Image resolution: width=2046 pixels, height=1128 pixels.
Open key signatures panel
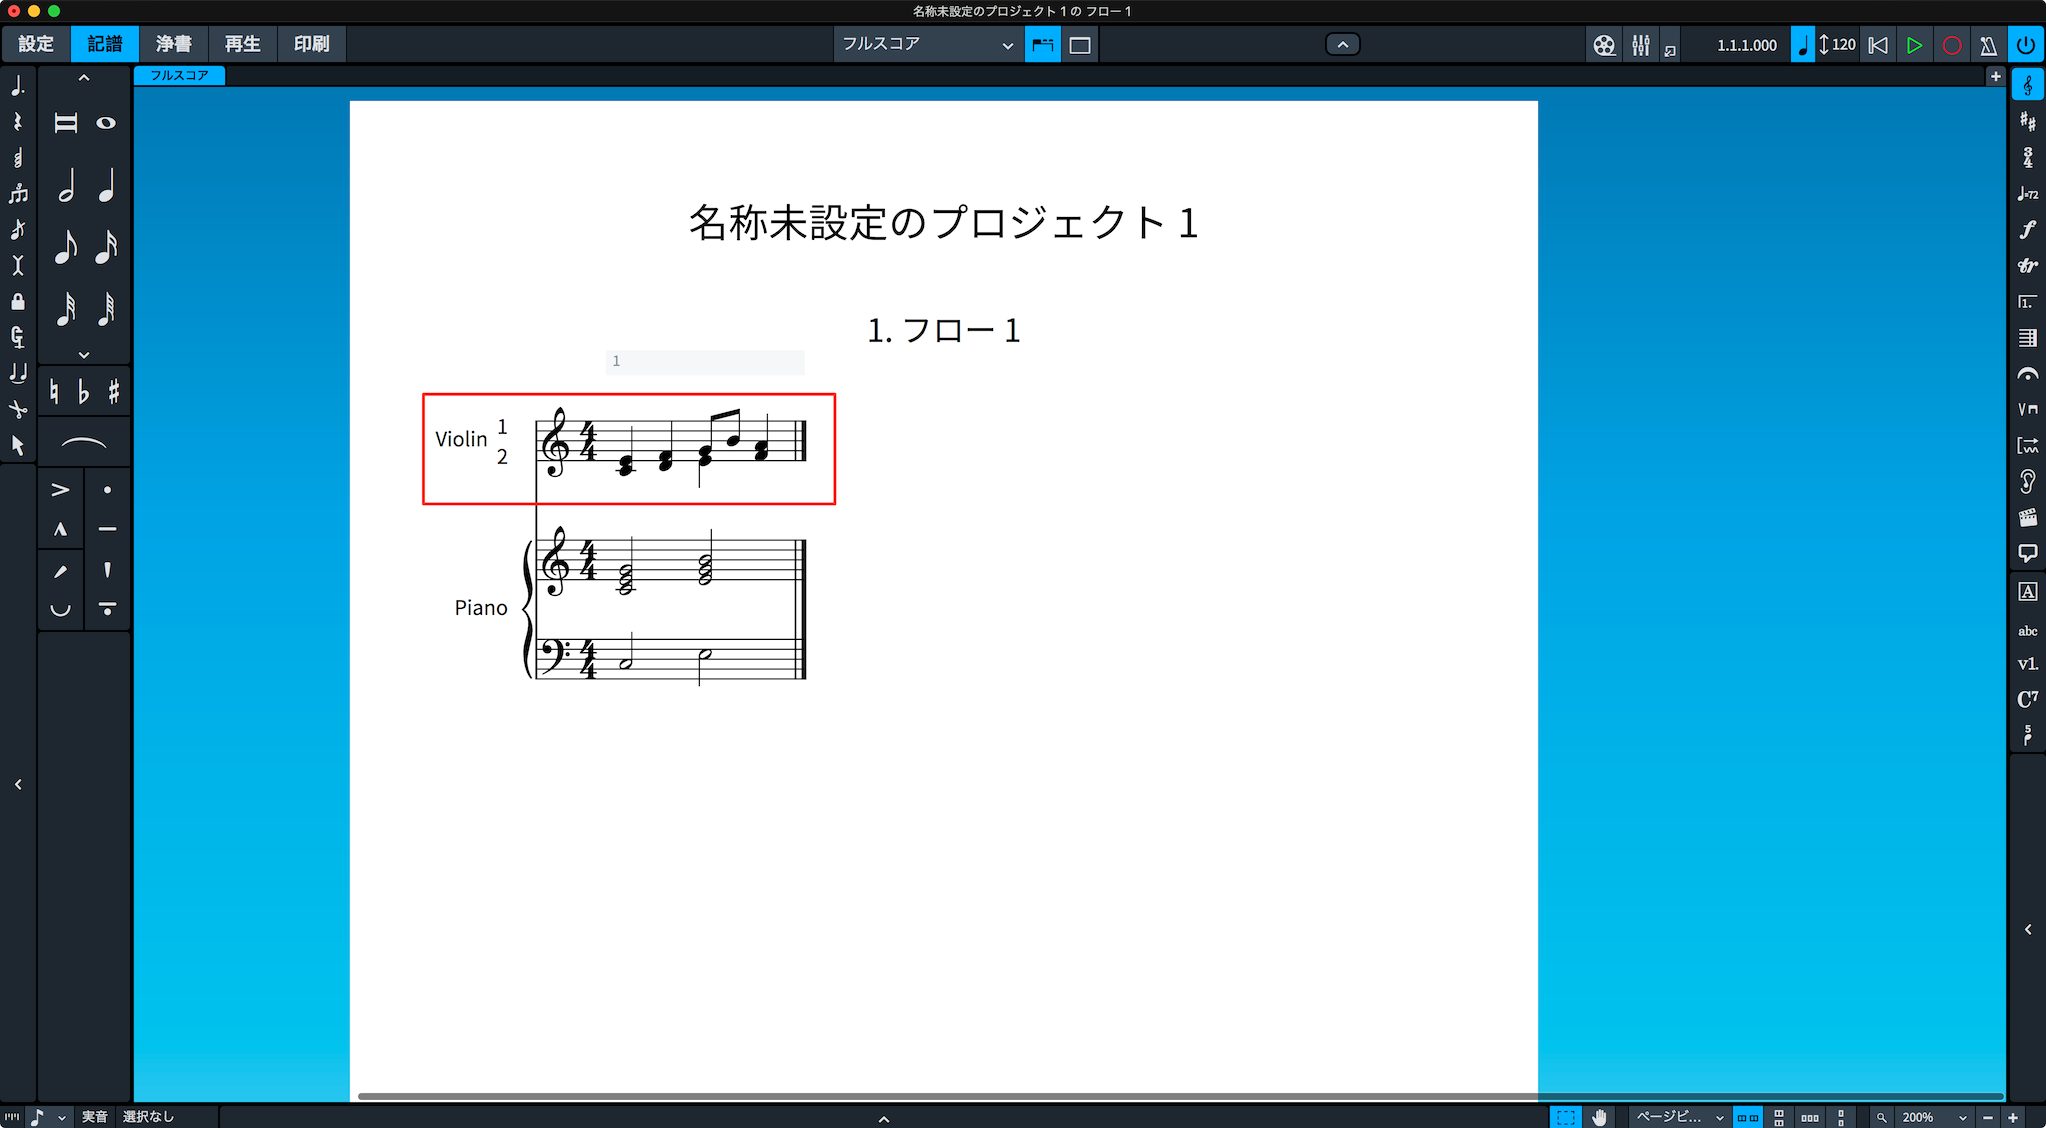2027,122
